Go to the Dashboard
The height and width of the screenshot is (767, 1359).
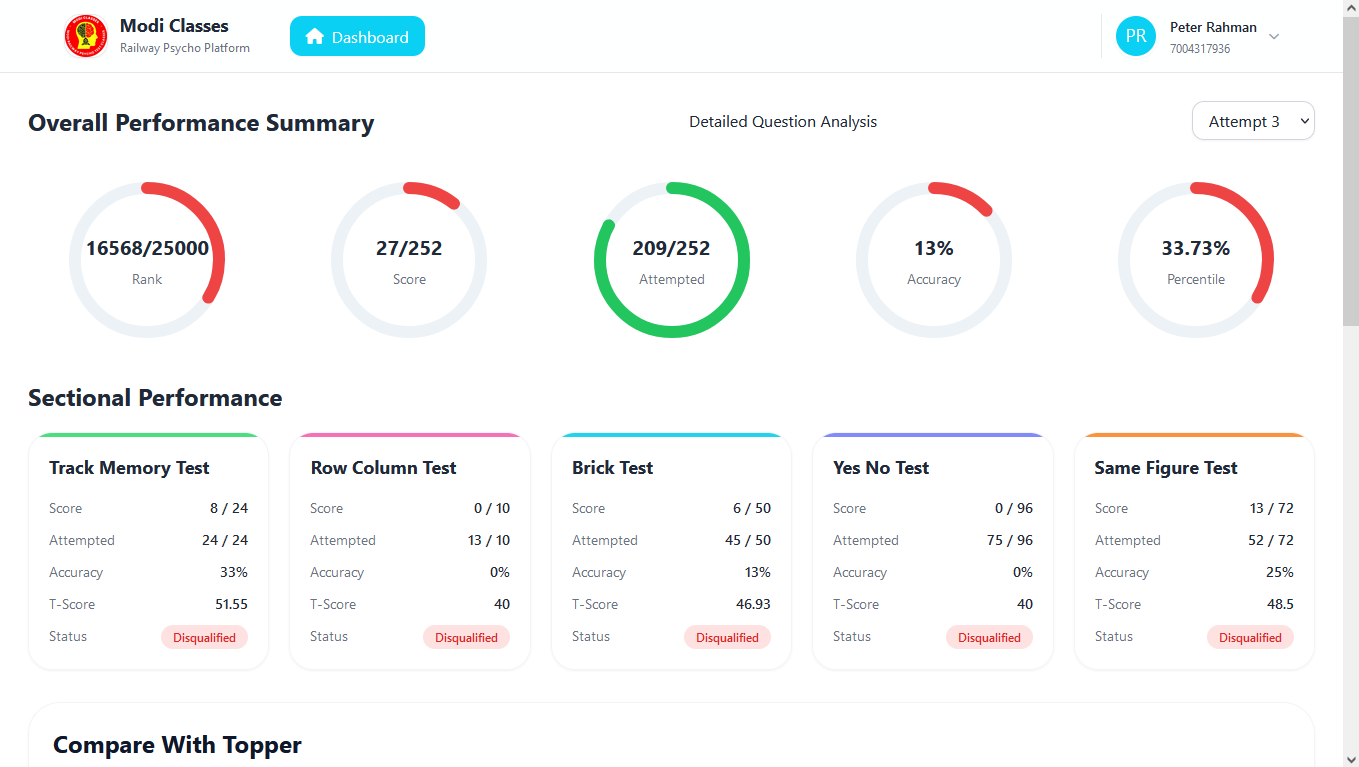click(x=357, y=37)
